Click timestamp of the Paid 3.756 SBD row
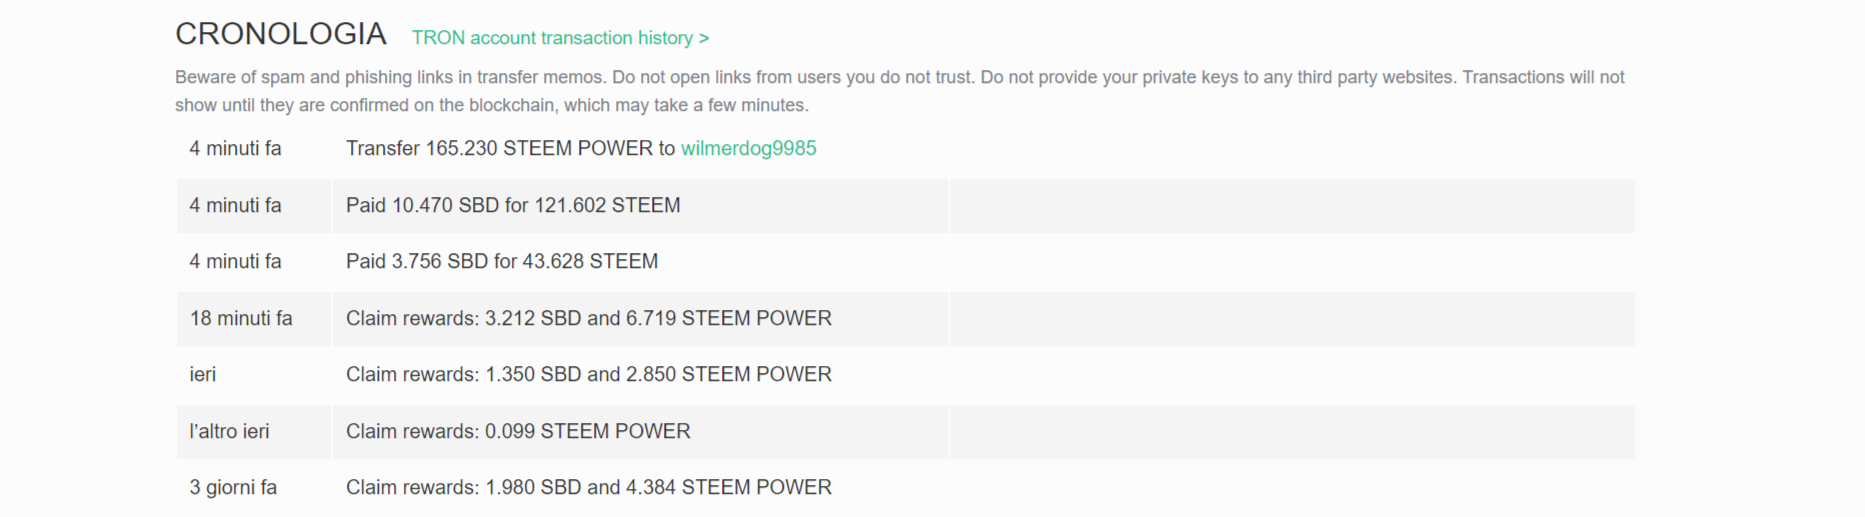 [x=235, y=261]
